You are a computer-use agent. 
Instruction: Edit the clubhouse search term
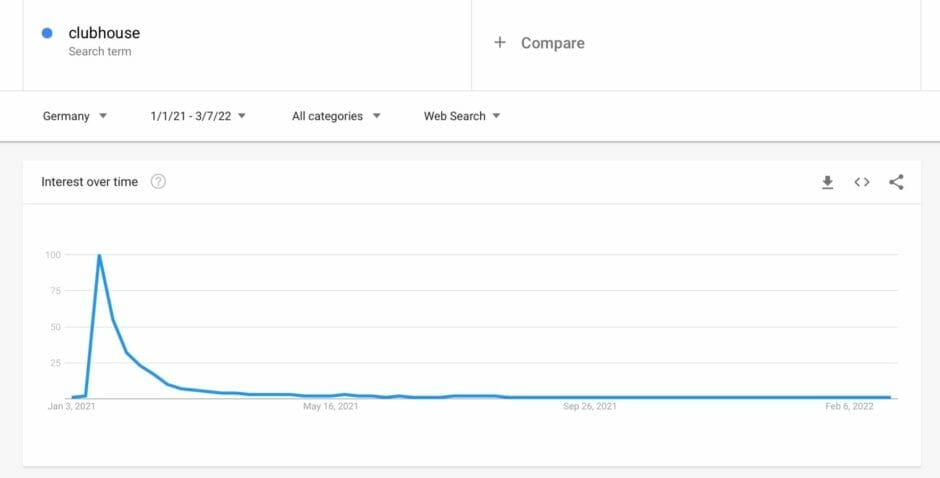[x=104, y=33]
